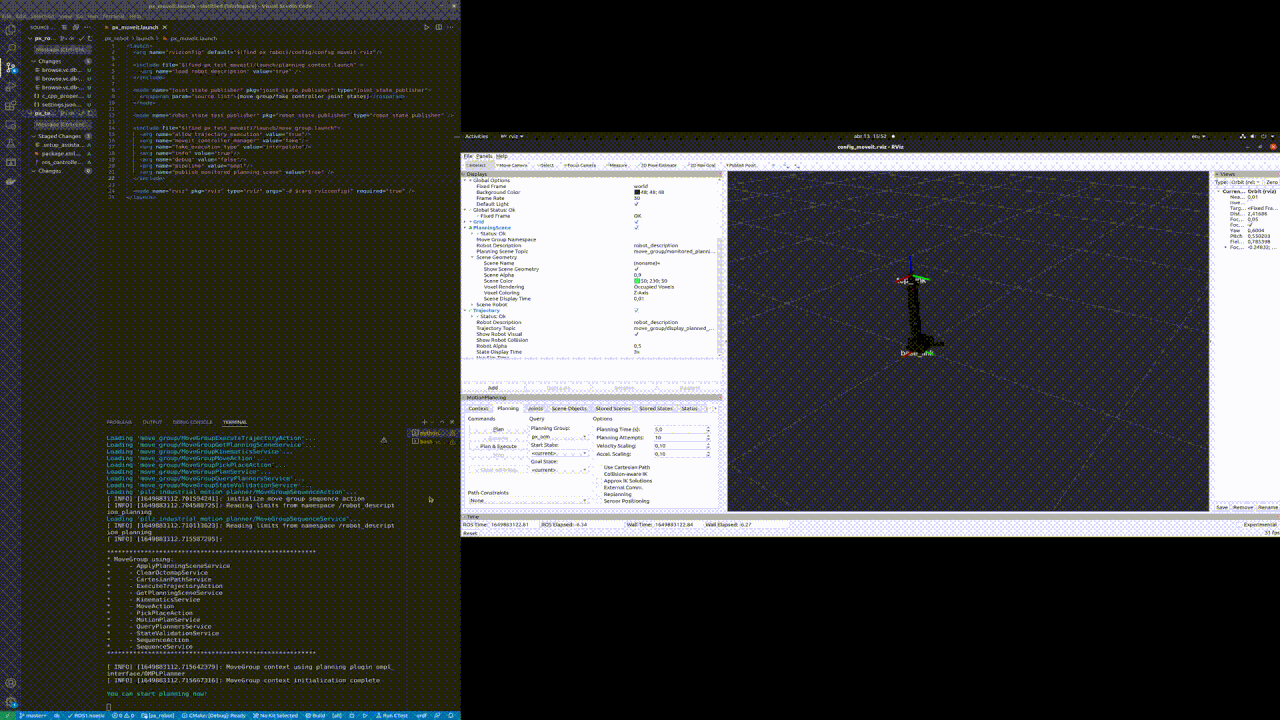Click No Kit Selected in status bar
Screen dimensions: 1280x720
pyautogui.click(x=277, y=715)
